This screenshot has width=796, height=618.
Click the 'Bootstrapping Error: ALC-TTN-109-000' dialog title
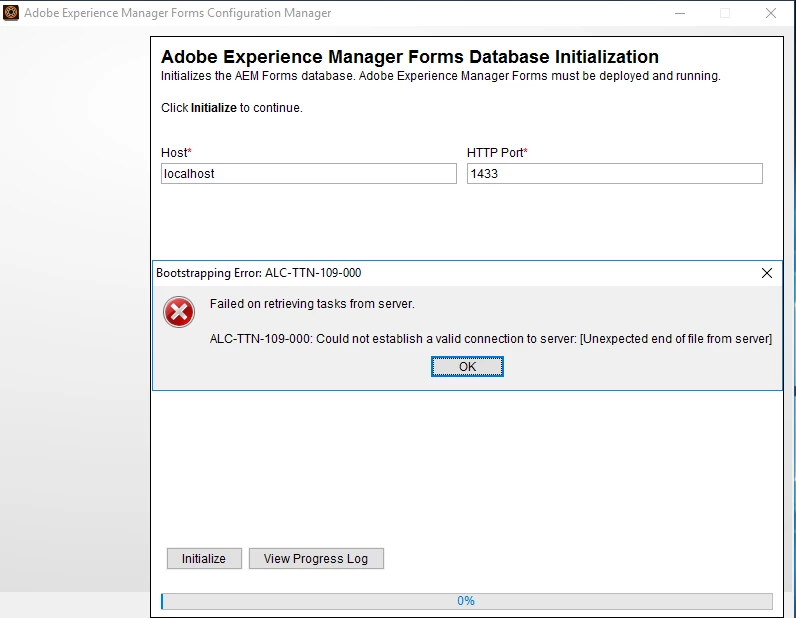tap(258, 273)
